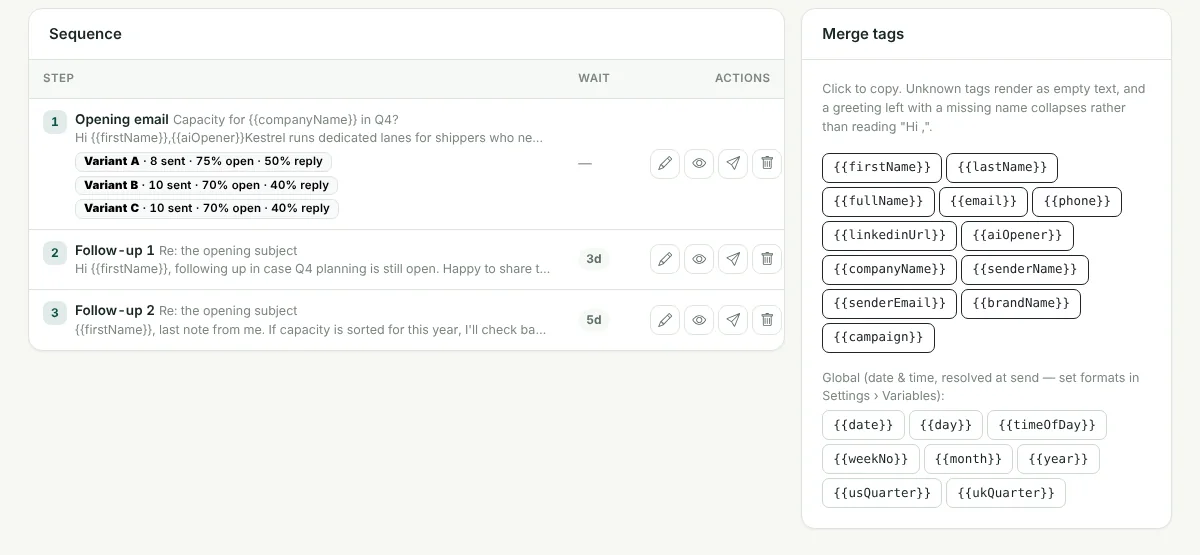Copy the {{usQuarter}} global tag
The height and width of the screenshot is (555, 1200).
coord(882,493)
